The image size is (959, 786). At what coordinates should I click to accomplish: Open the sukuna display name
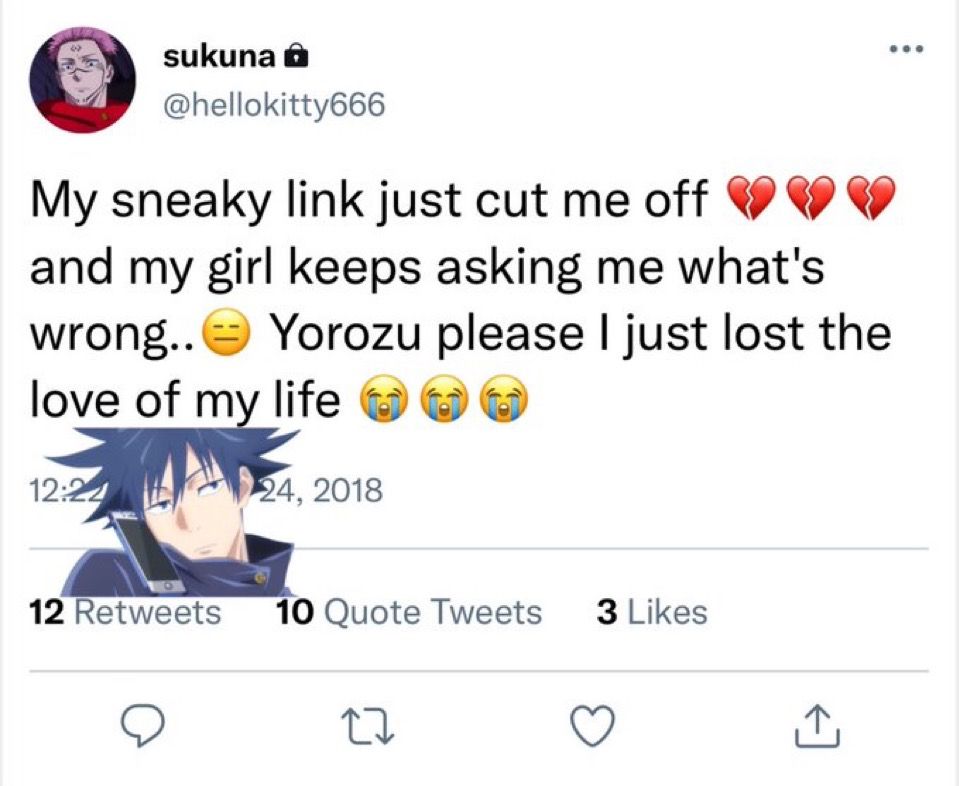[219, 57]
